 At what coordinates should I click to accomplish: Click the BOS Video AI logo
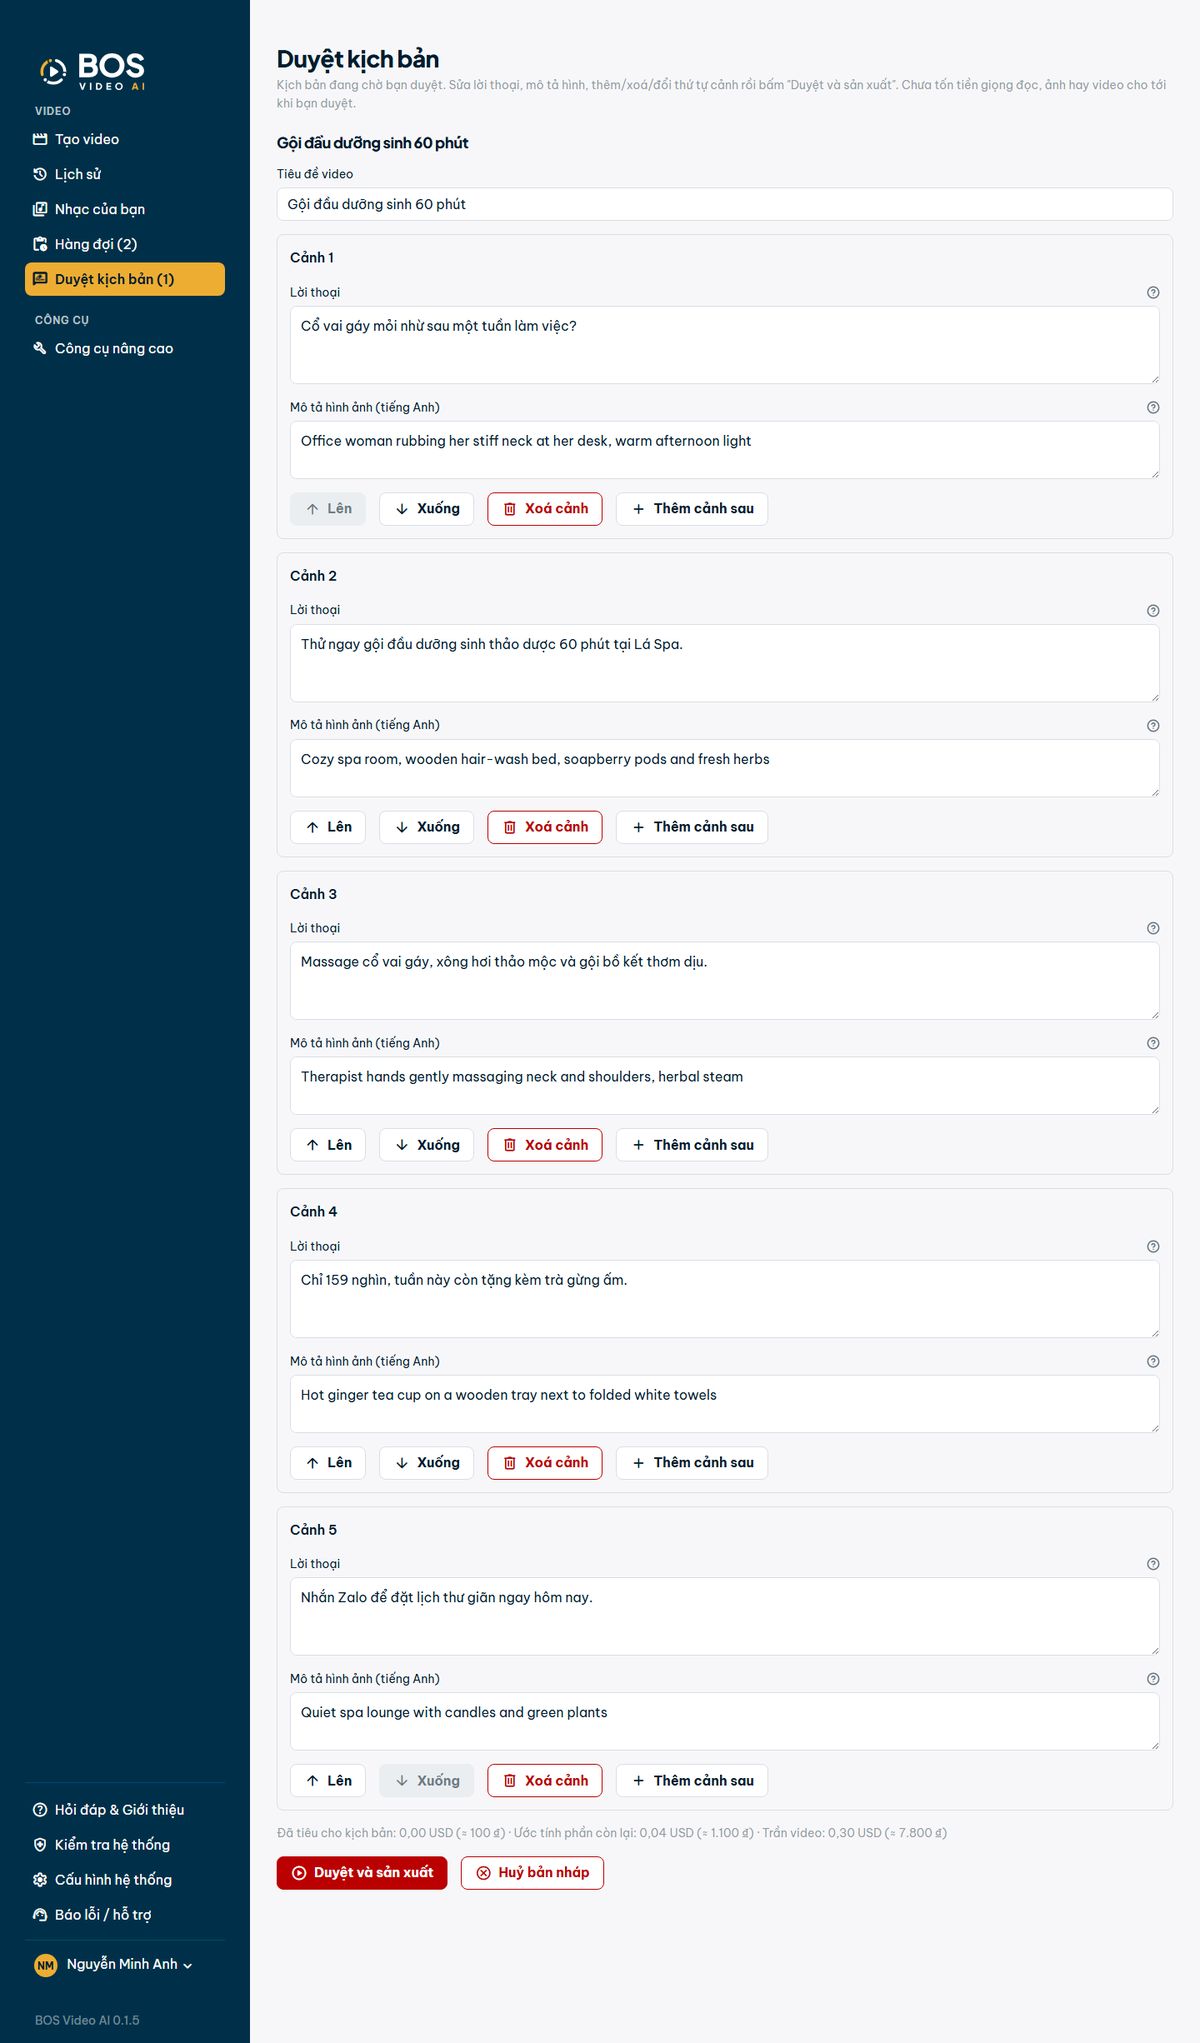point(93,71)
